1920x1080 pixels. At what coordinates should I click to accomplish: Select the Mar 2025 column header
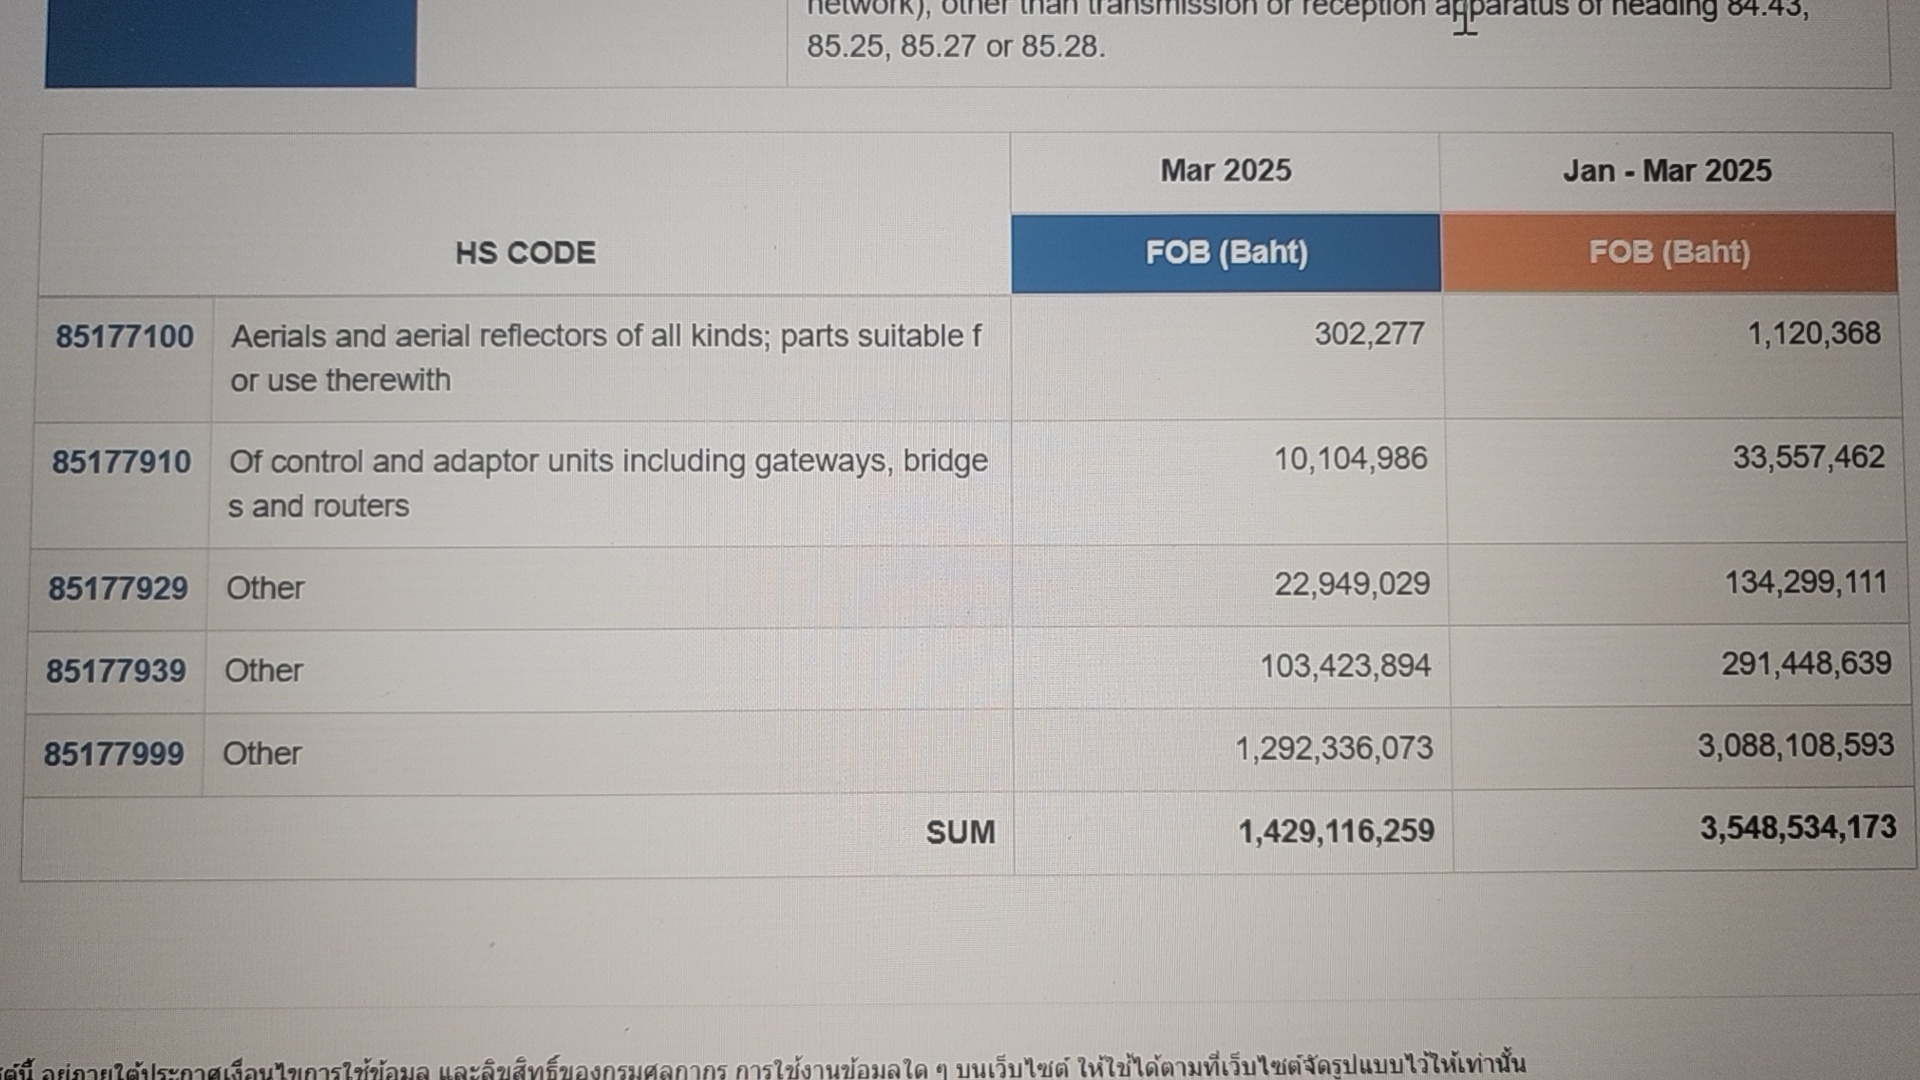coord(1226,170)
